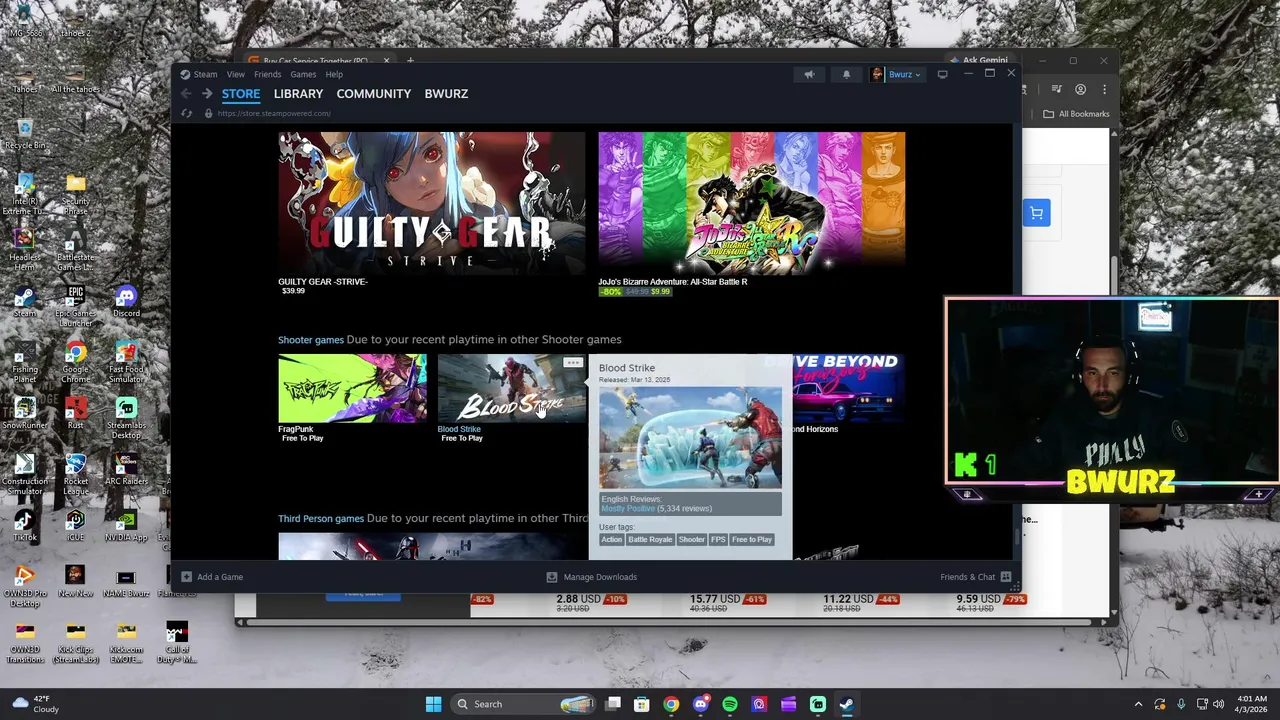The height and width of the screenshot is (720, 1280).
Task: Open the Friends menu in Steam
Action: [267, 74]
